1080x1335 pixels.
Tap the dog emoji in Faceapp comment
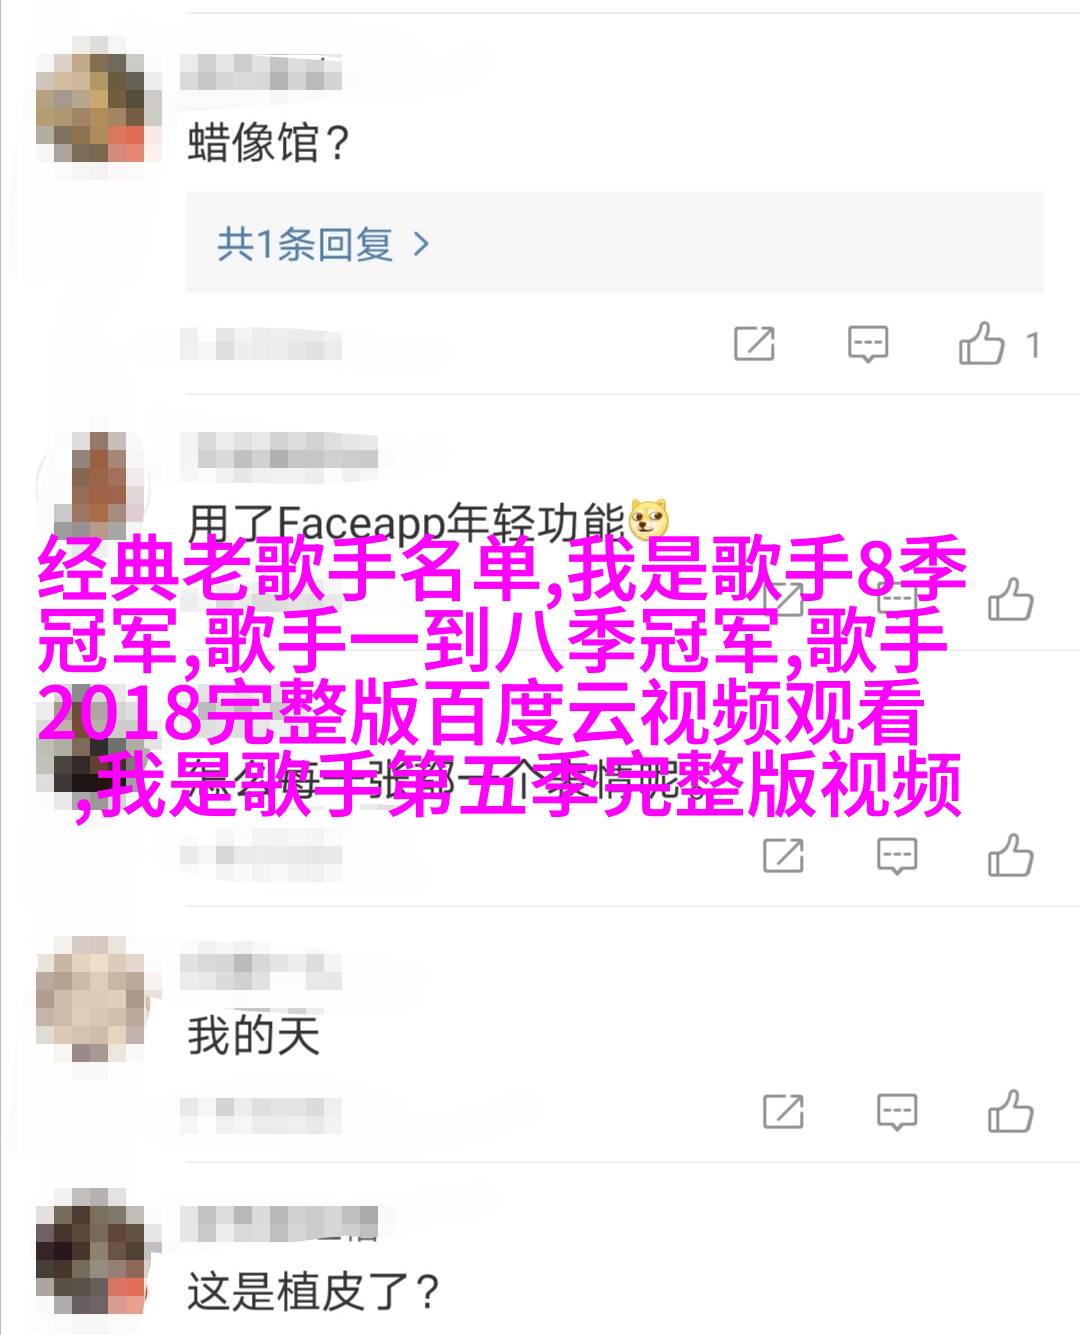(x=647, y=521)
